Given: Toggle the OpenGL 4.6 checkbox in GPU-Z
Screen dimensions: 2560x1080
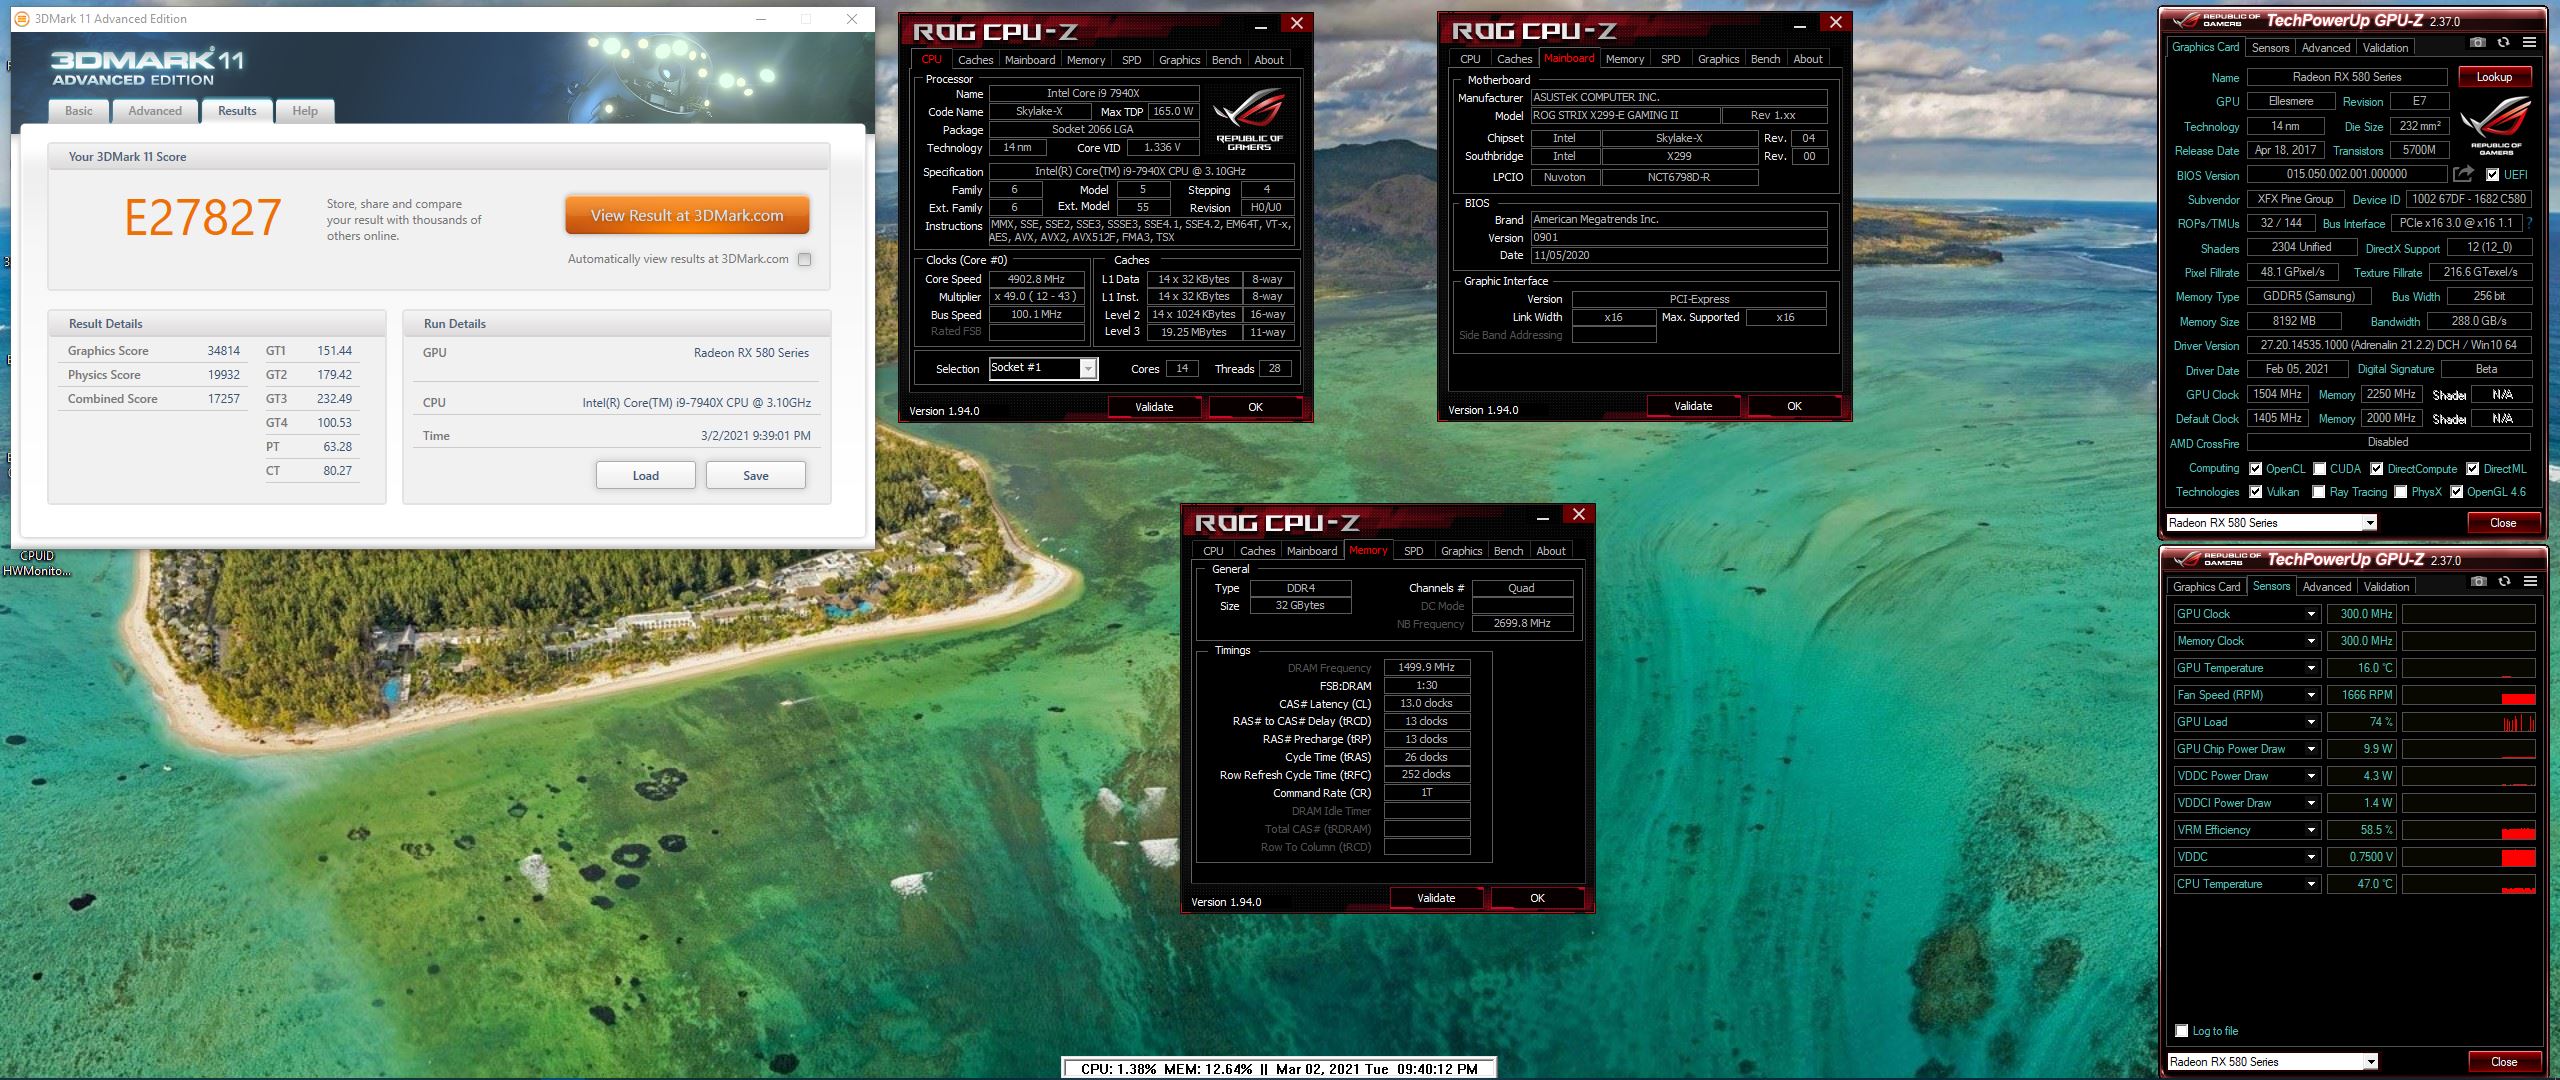Looking at the screenshot, I should (x=2456, y=492).
